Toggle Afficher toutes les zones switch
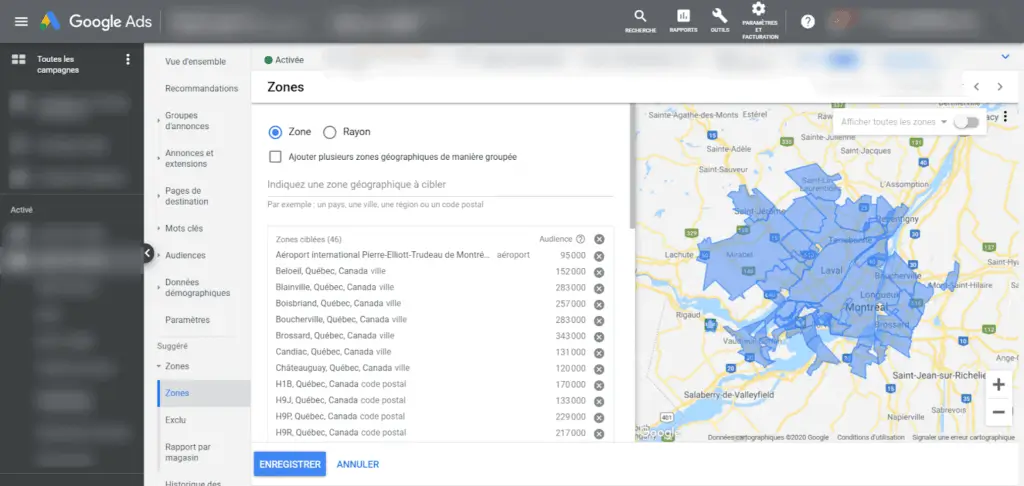The image size is (1024, 486). [966, 122]
